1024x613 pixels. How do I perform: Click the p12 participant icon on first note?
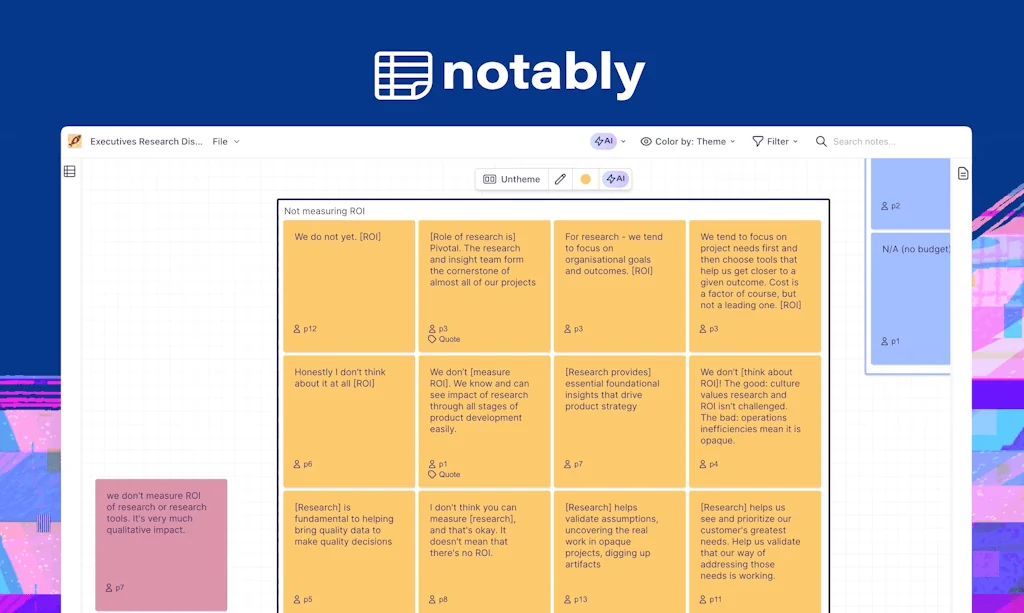click(297, 328)
